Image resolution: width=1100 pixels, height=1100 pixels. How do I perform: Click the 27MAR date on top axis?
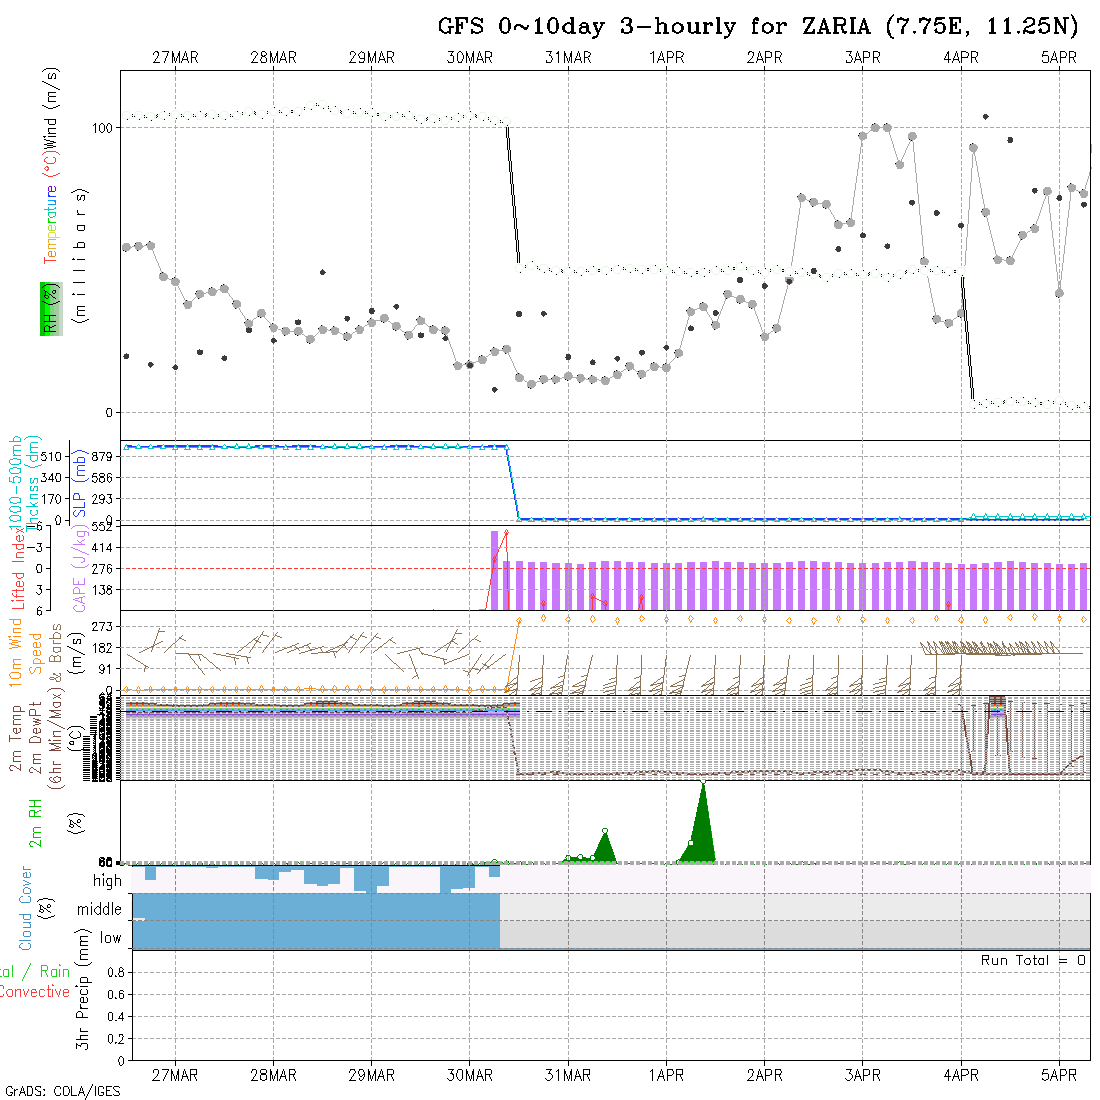coord(175,58)
